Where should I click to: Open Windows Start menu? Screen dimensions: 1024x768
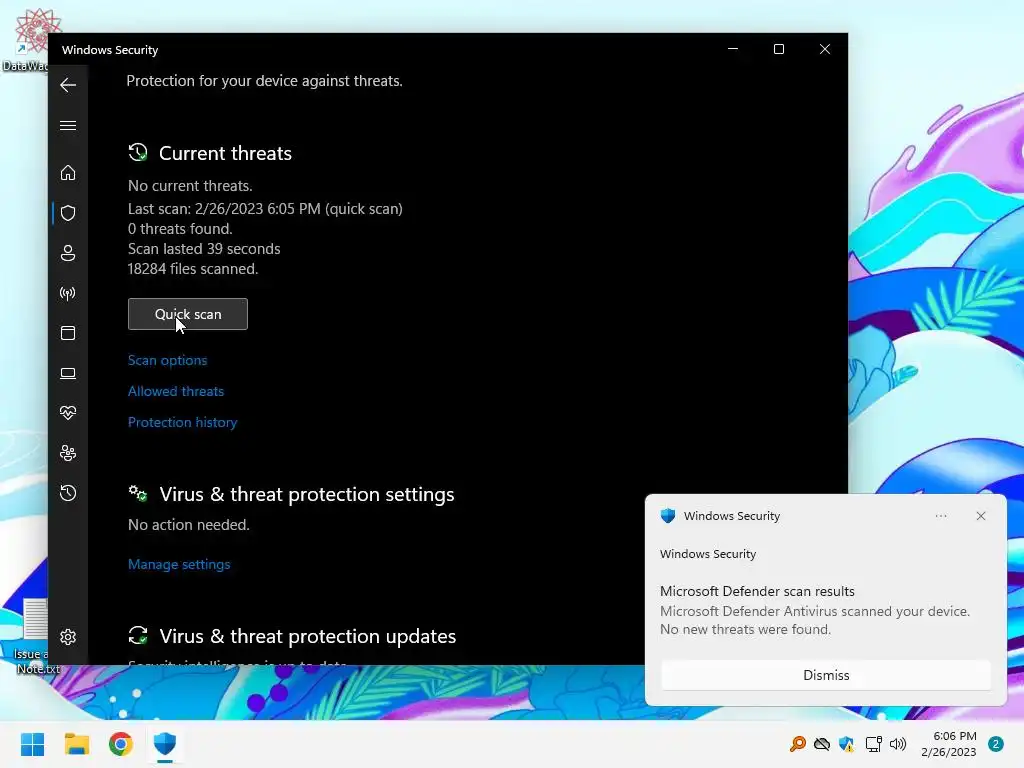[32, 744]
